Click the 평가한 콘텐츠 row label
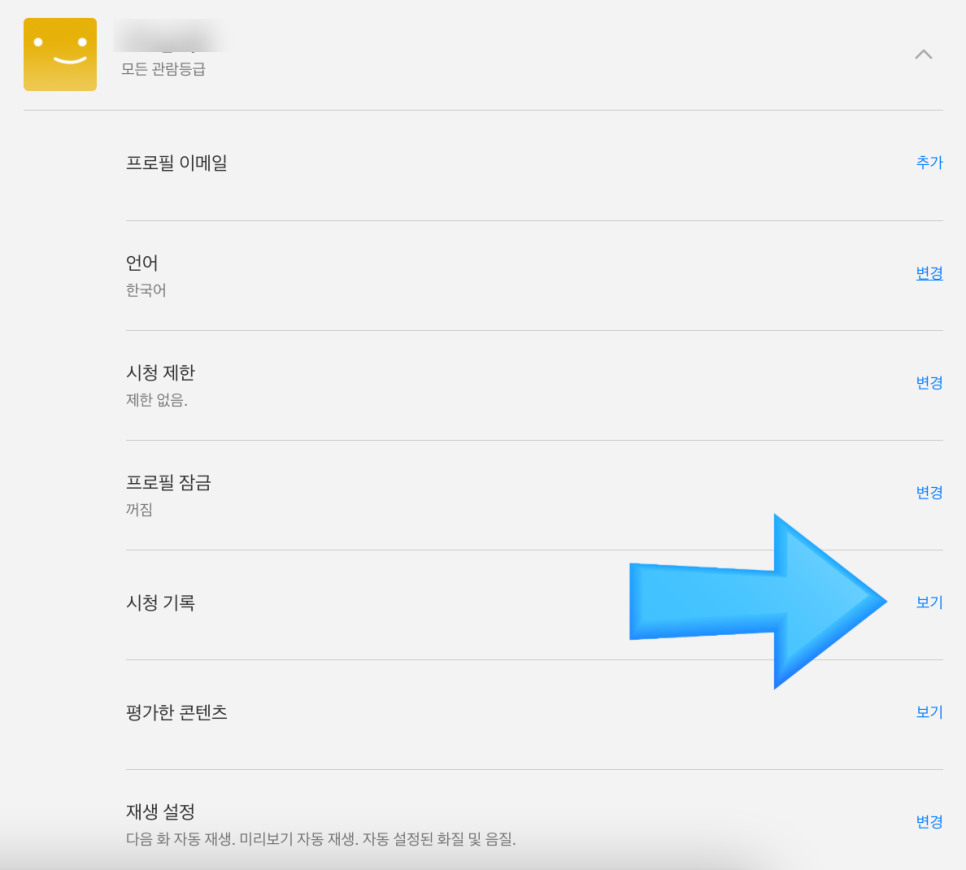The image size is (966, 870). pyautogui.click(x=177, y=712)
